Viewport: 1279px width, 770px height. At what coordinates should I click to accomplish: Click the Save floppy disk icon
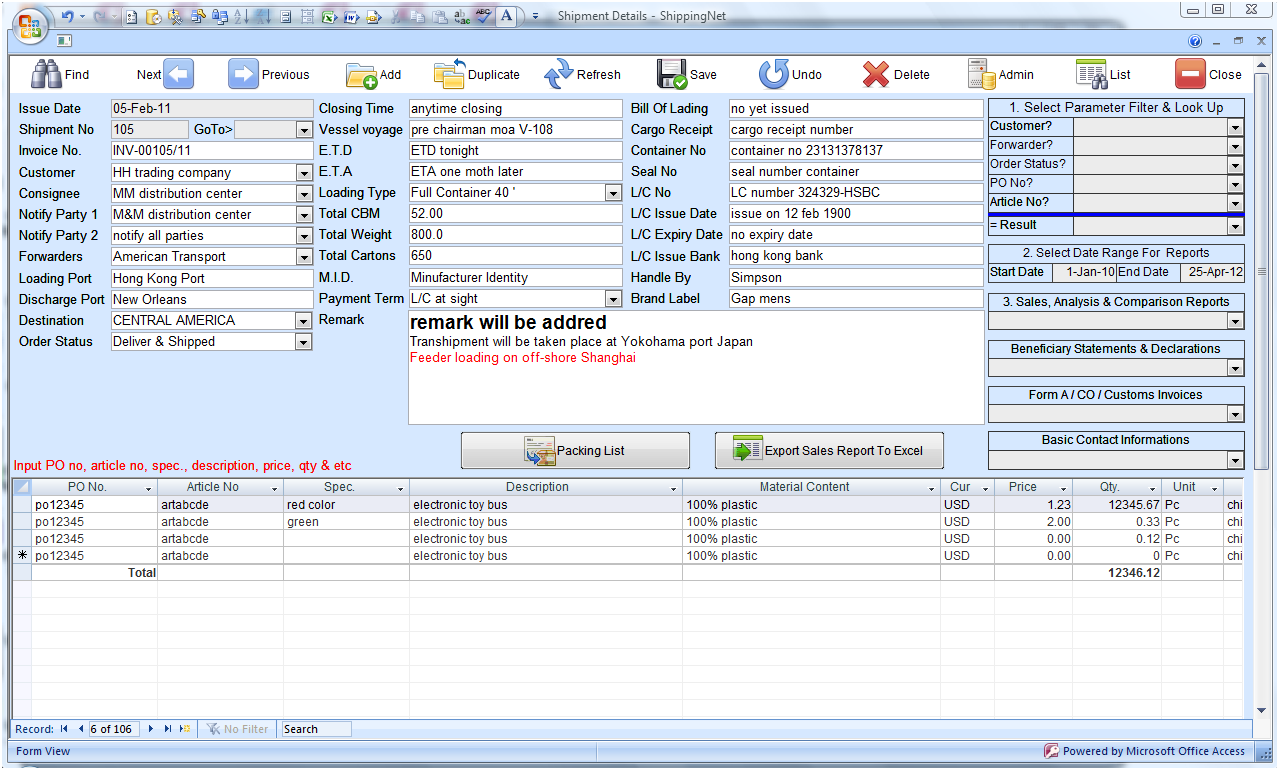(671, 75)
